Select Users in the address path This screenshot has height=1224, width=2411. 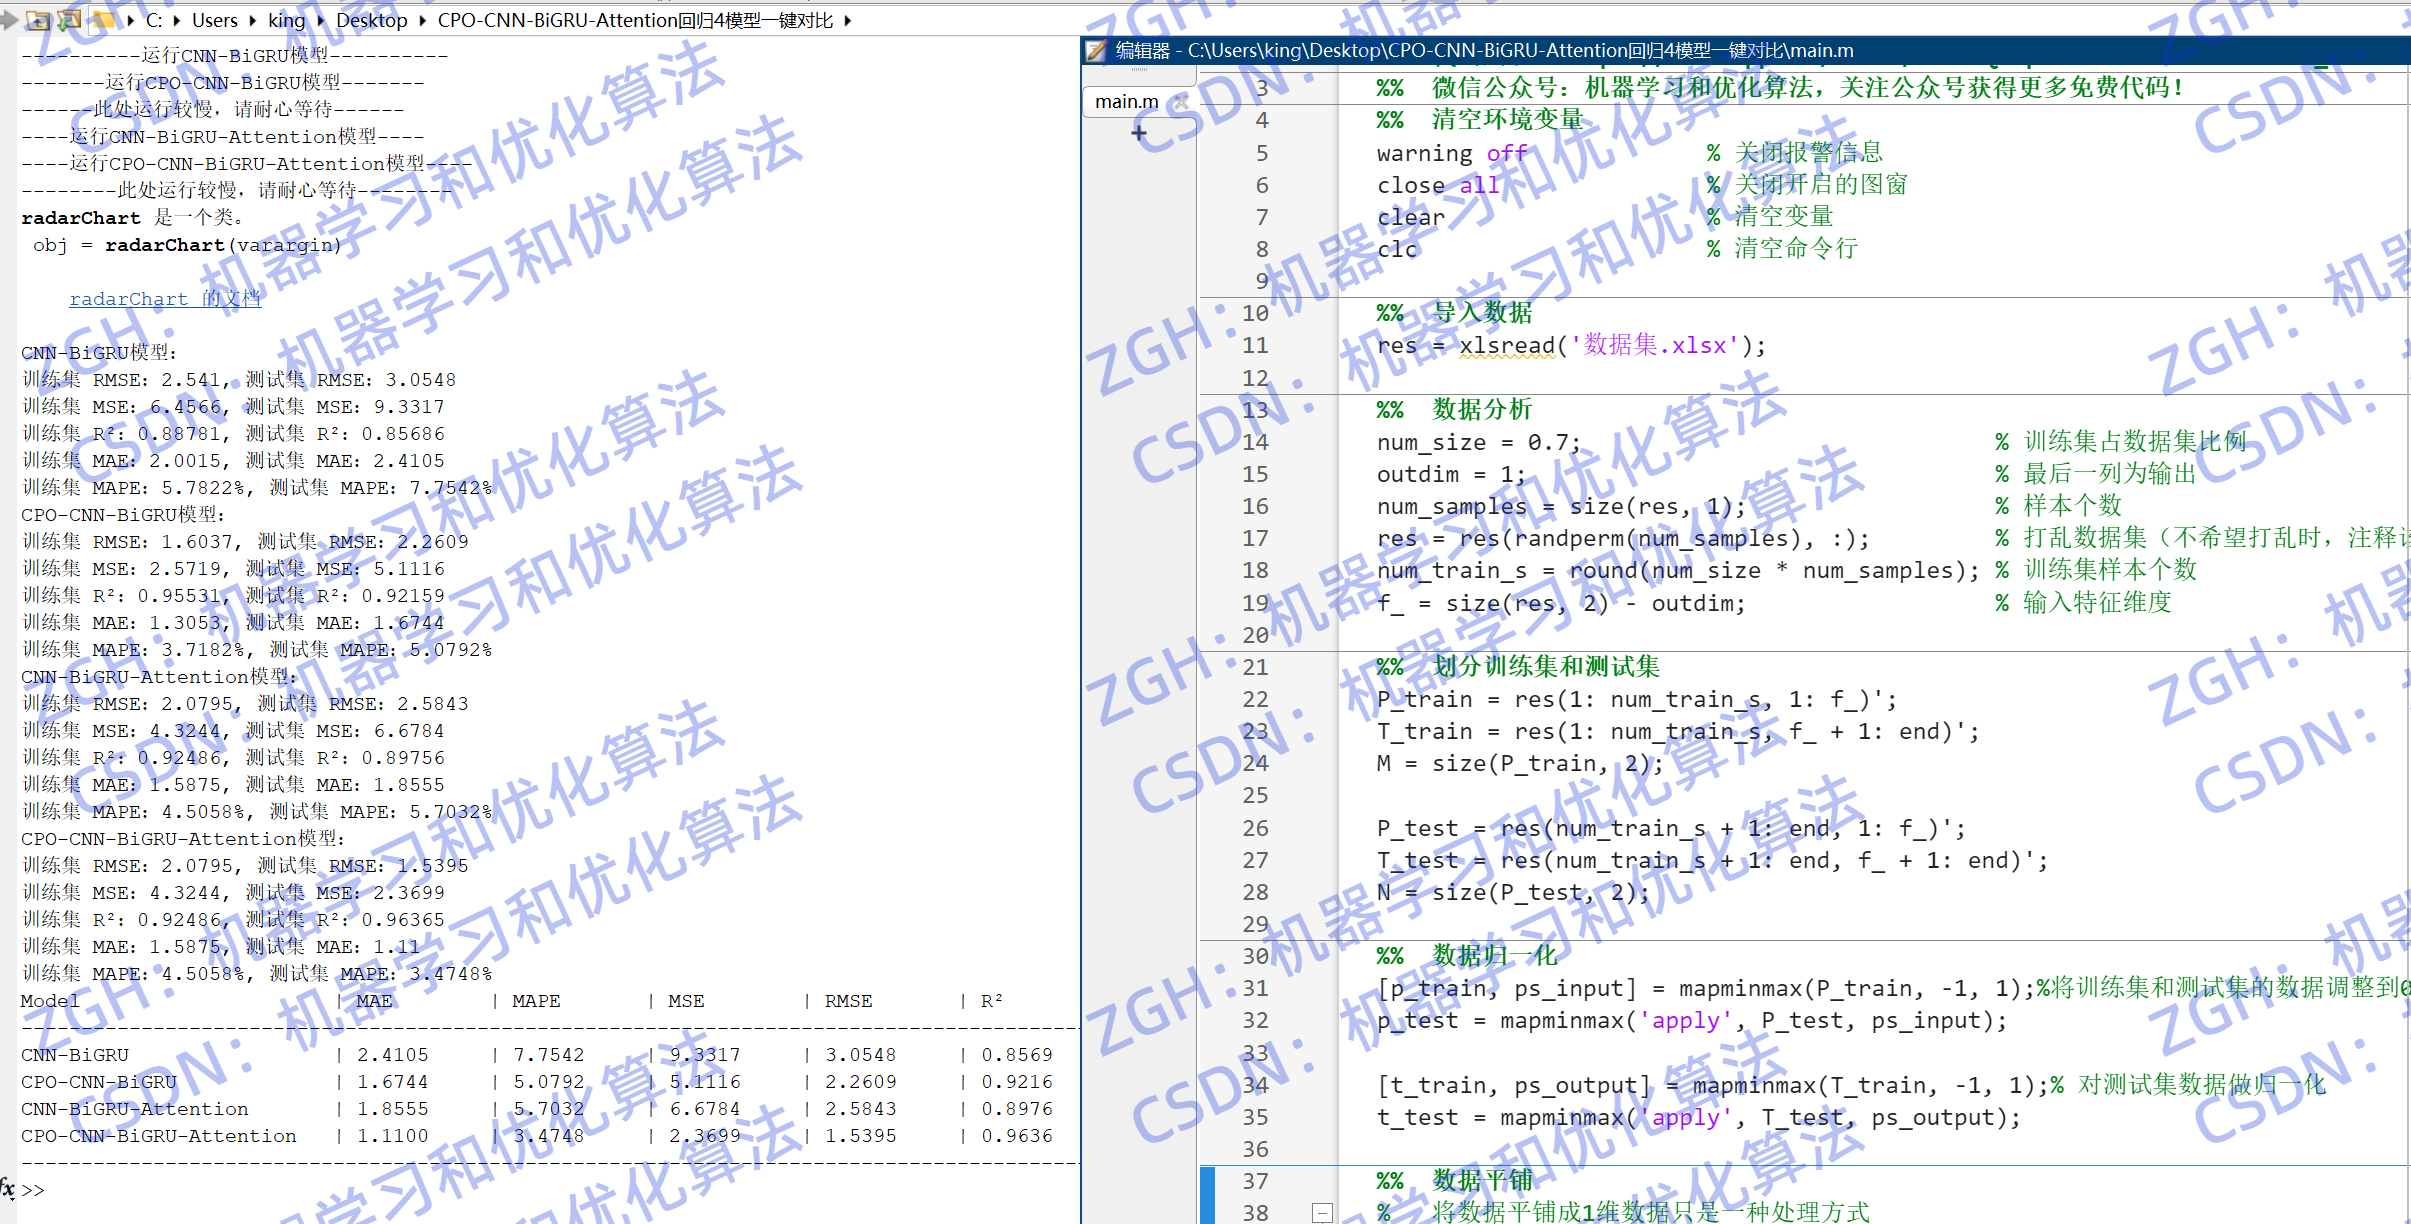coord(215,20)
